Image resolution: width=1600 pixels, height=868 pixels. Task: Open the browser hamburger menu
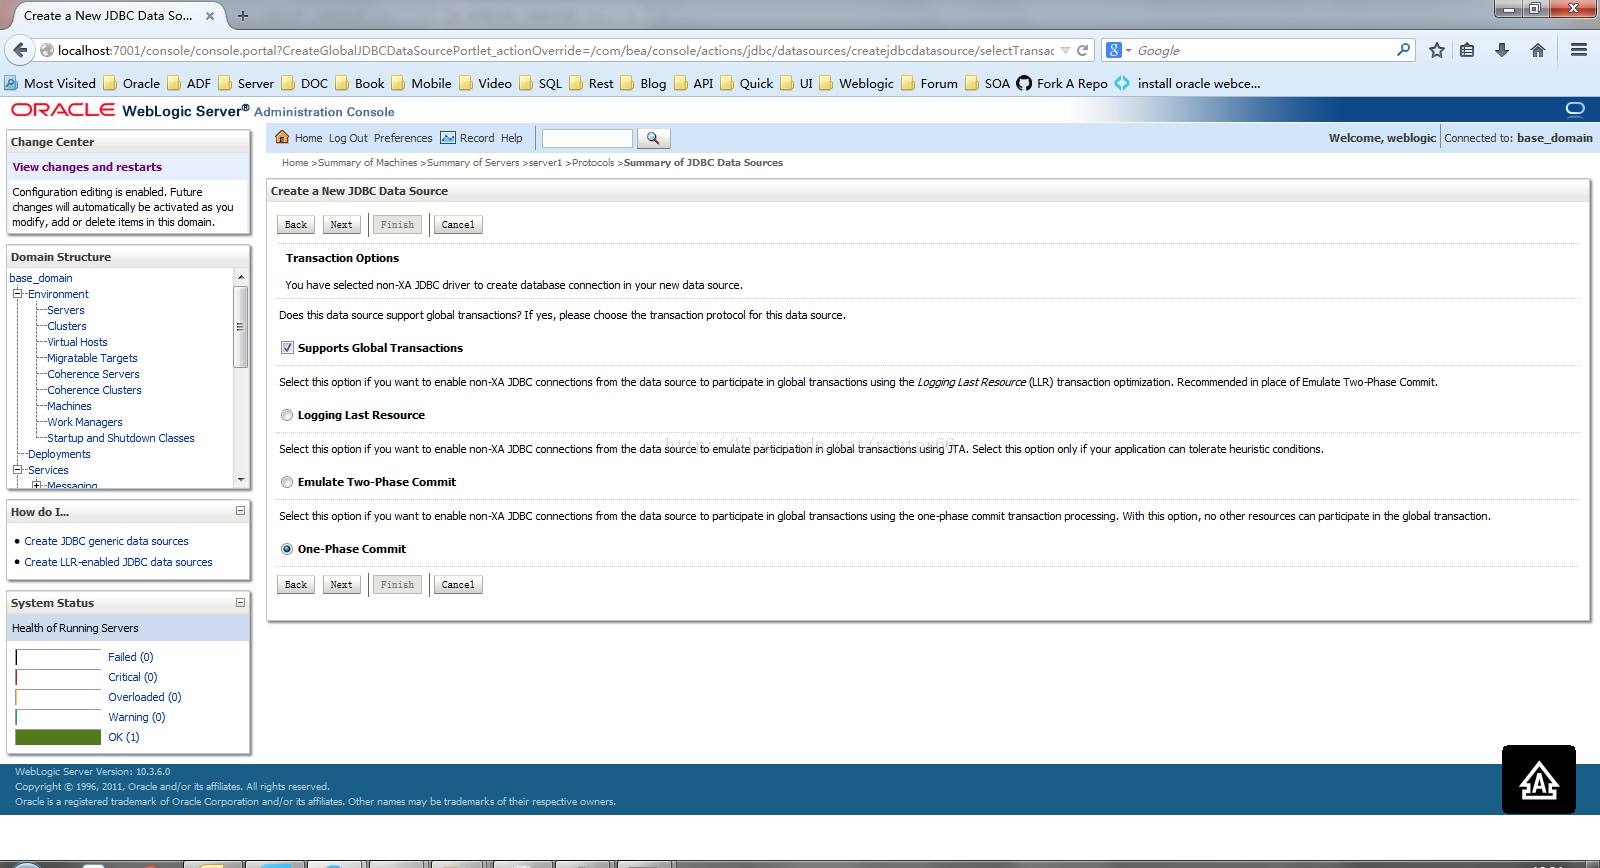coord(1579,50)
